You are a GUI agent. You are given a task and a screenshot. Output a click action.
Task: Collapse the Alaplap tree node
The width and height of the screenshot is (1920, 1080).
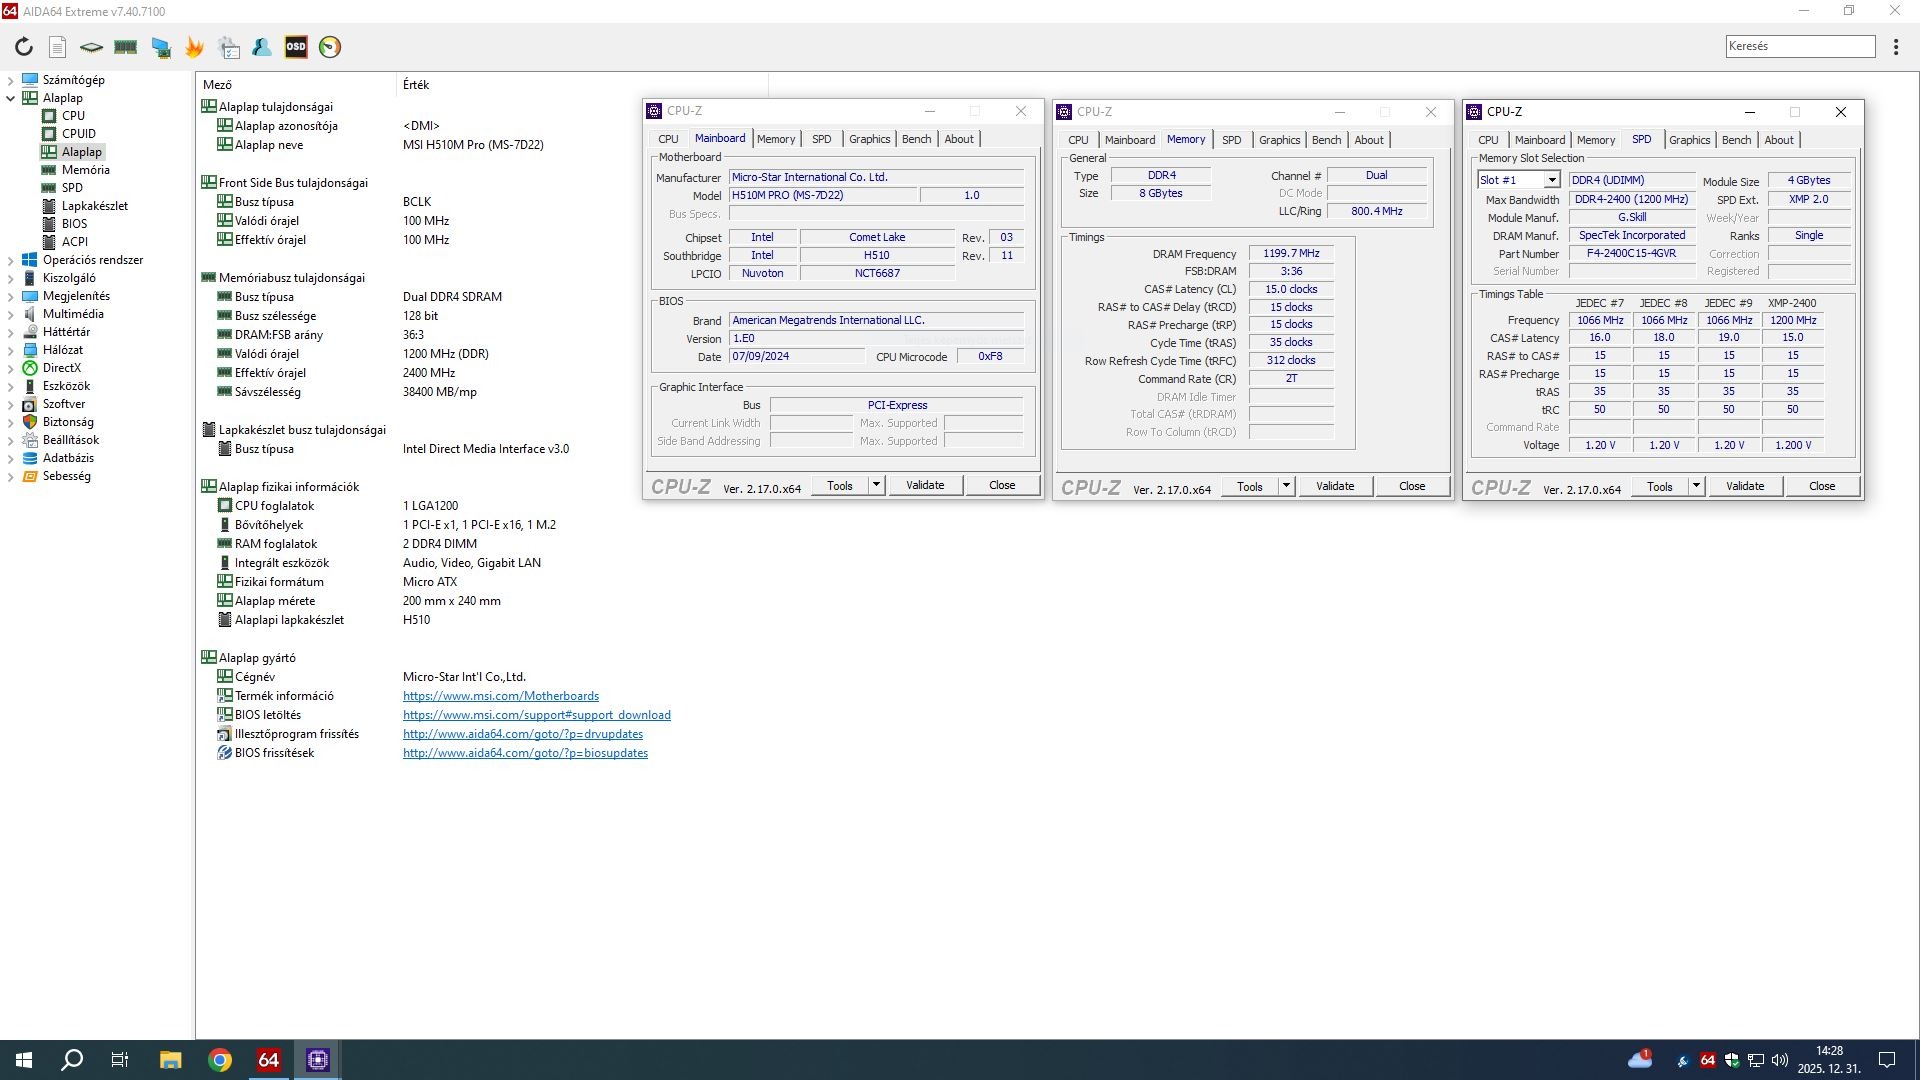point(10,98)
